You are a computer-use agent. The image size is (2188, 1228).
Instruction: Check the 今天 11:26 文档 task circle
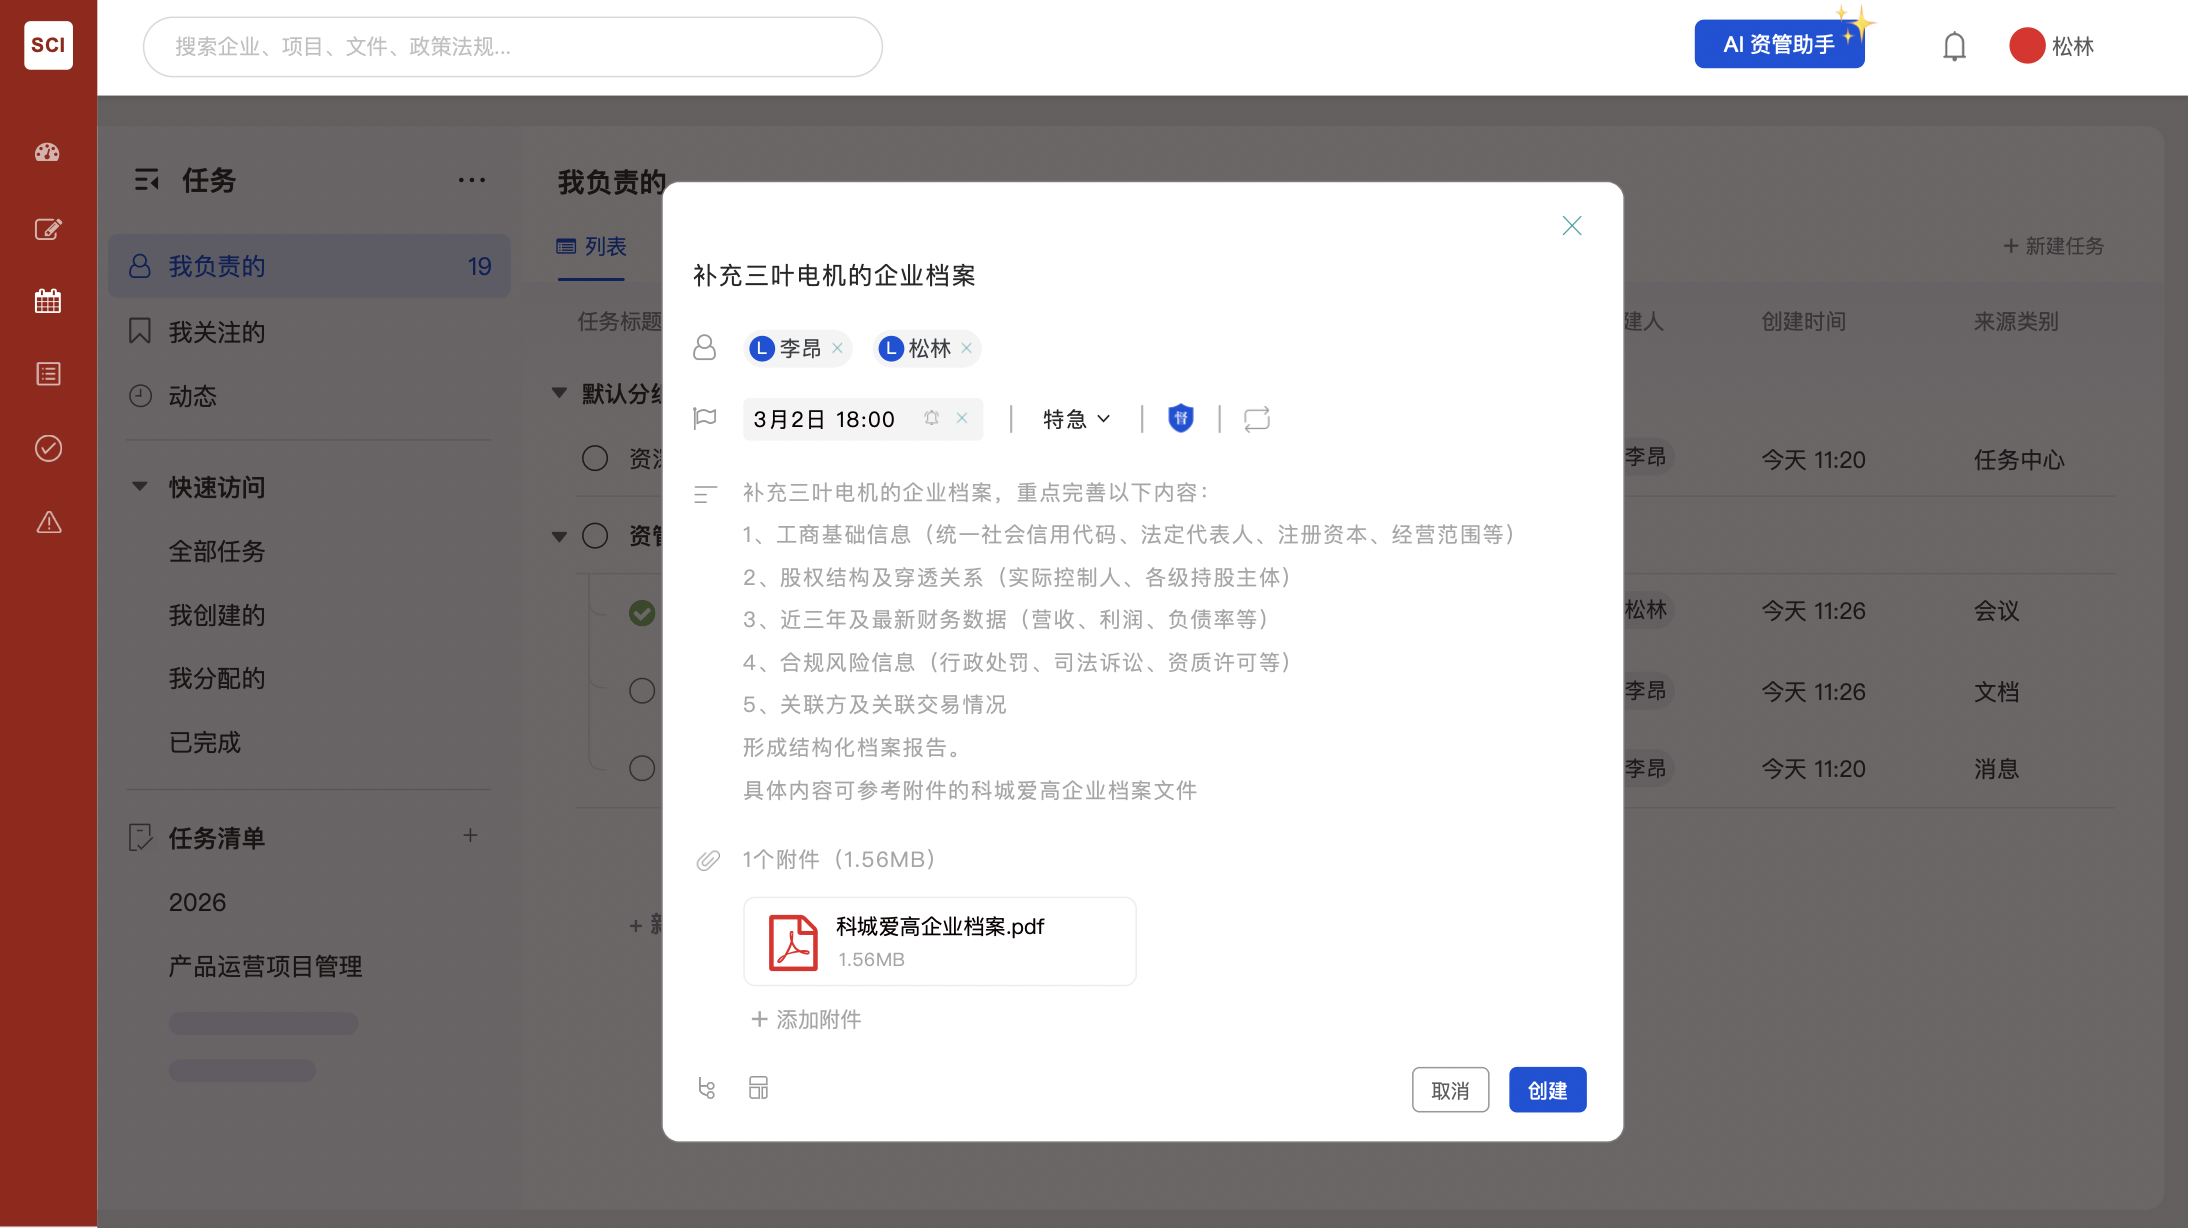[642, 691]
